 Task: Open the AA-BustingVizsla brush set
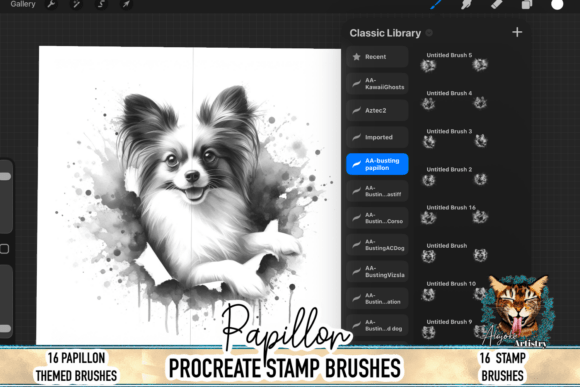click(x=377, y=272)
